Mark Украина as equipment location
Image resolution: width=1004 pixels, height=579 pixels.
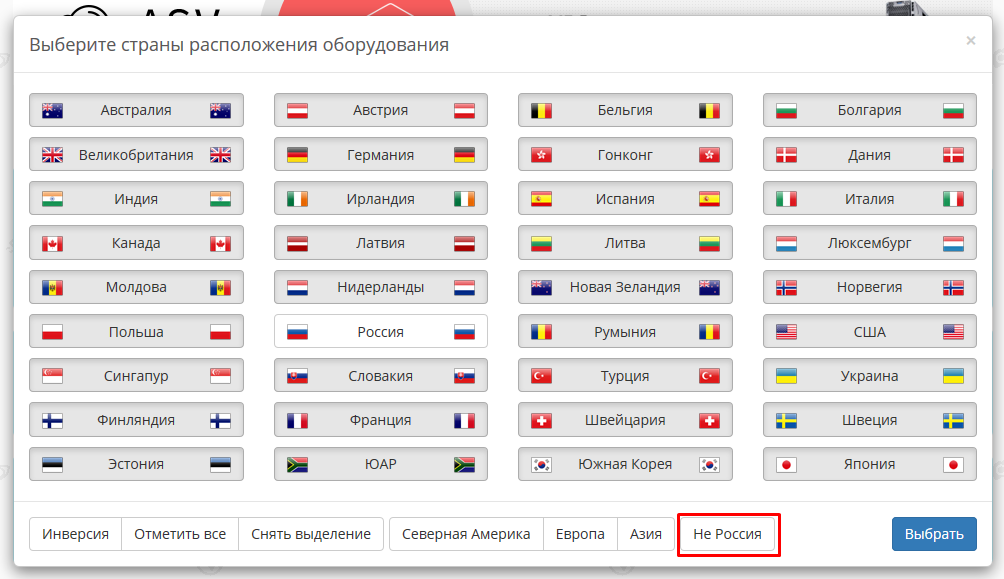pyautogui.click(x=870, y=376)
